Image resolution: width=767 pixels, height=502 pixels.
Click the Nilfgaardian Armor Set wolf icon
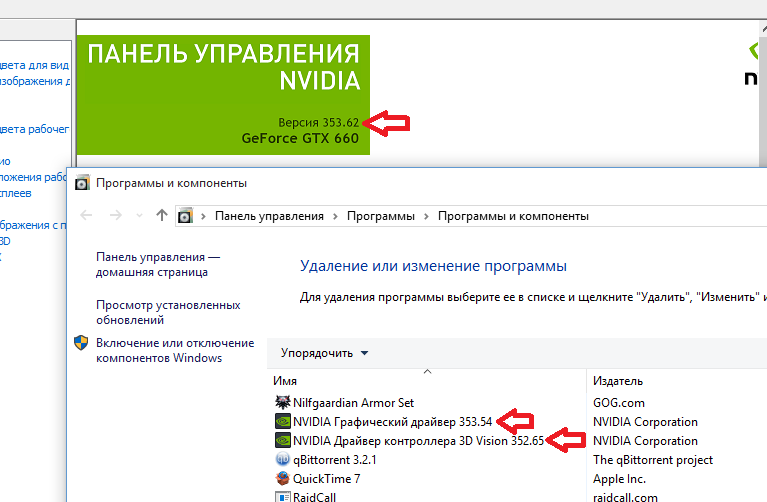(283, 402)
